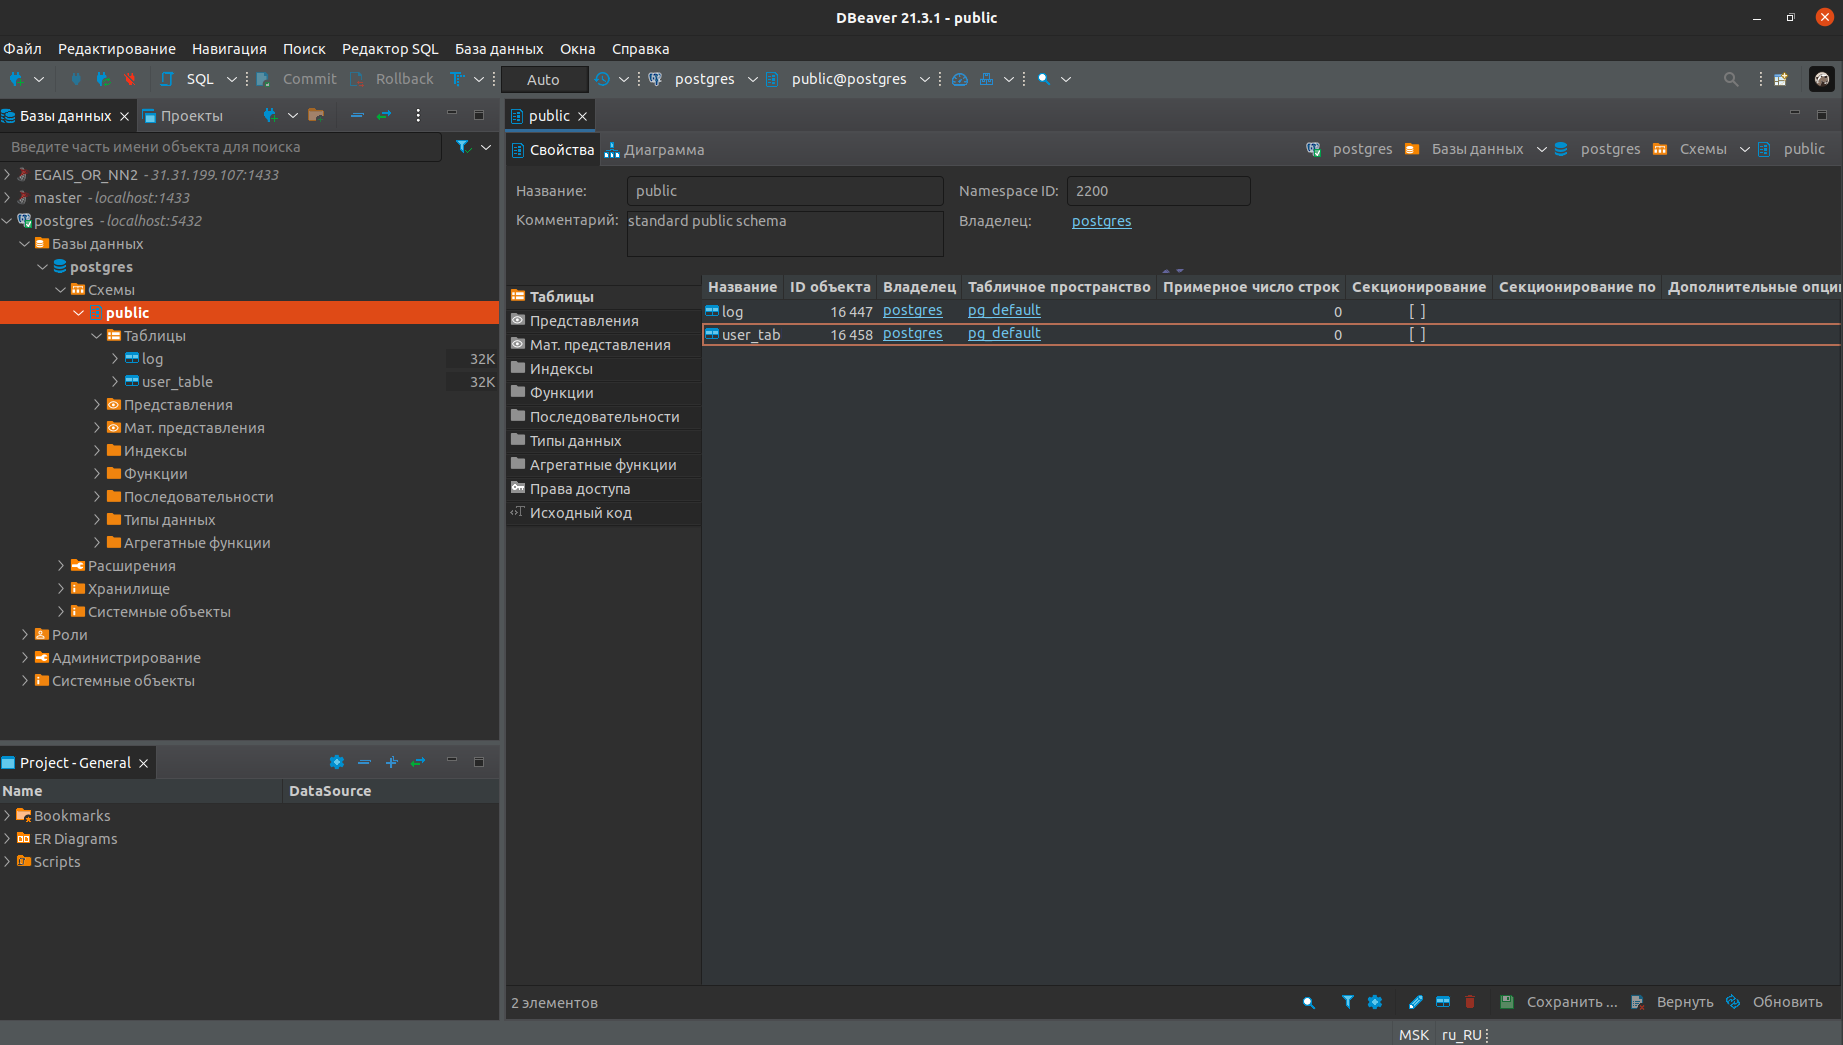Select the Расширения tree item

pyautogui.click(x=131, y=566)
